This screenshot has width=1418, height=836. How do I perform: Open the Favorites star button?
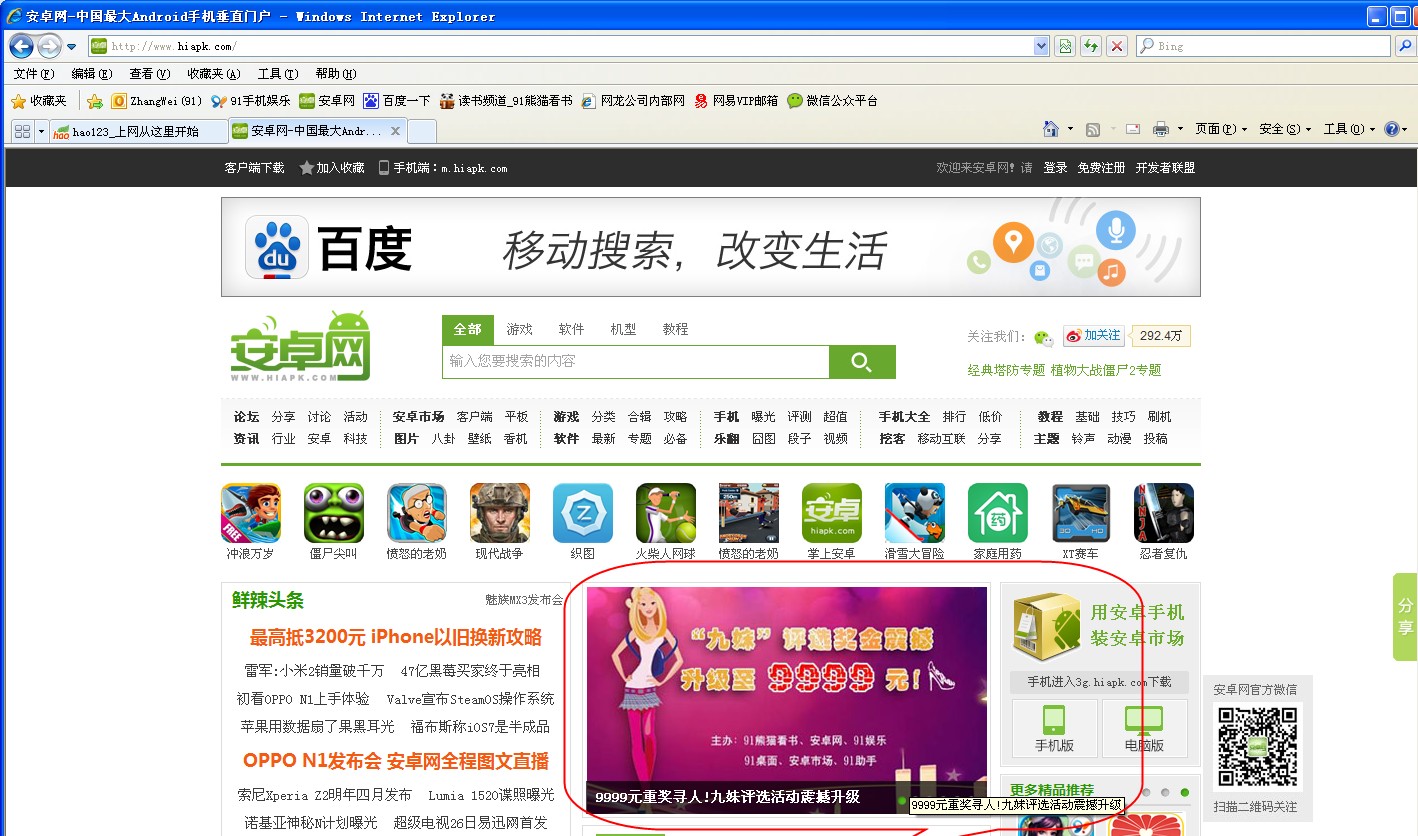[39, 101]
